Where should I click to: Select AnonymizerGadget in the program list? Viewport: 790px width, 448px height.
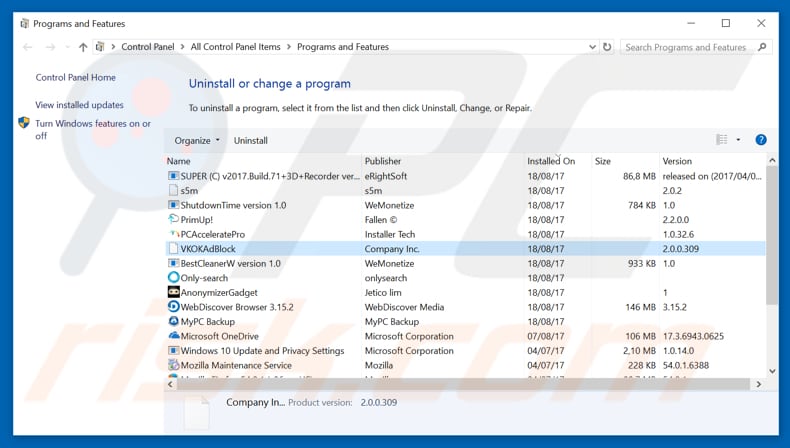click(x=219, y=293)
